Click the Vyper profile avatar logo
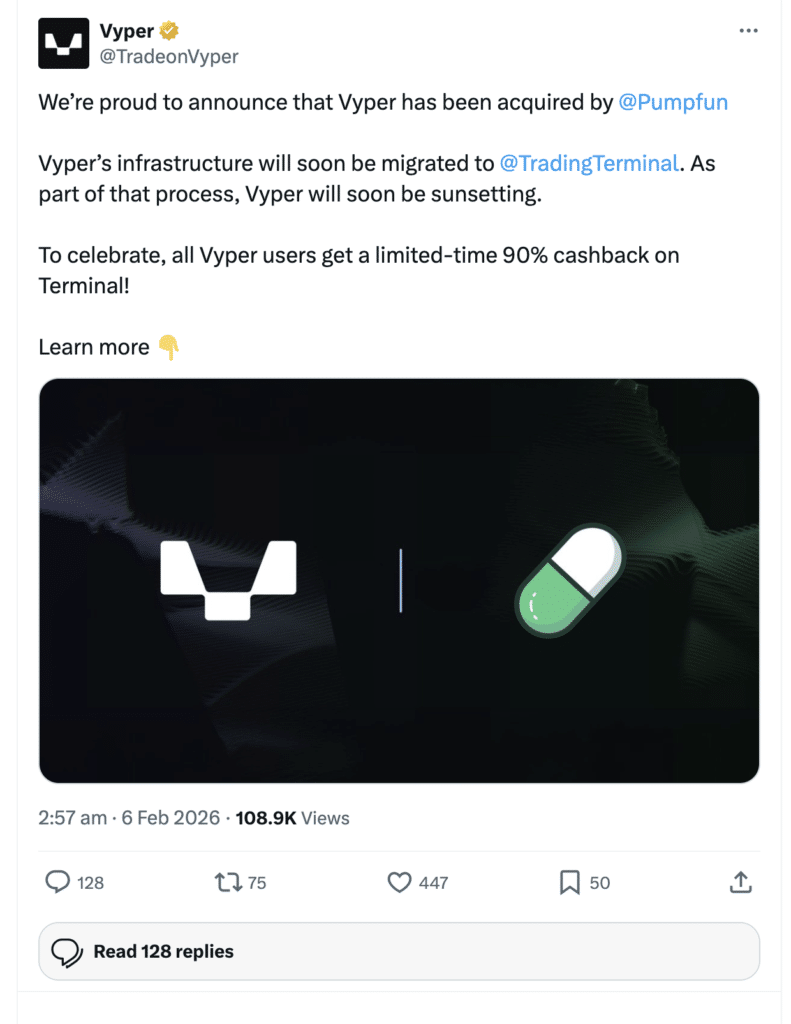Image resolution: width=791 pixels, height=1024 pixels. [63, 42]
